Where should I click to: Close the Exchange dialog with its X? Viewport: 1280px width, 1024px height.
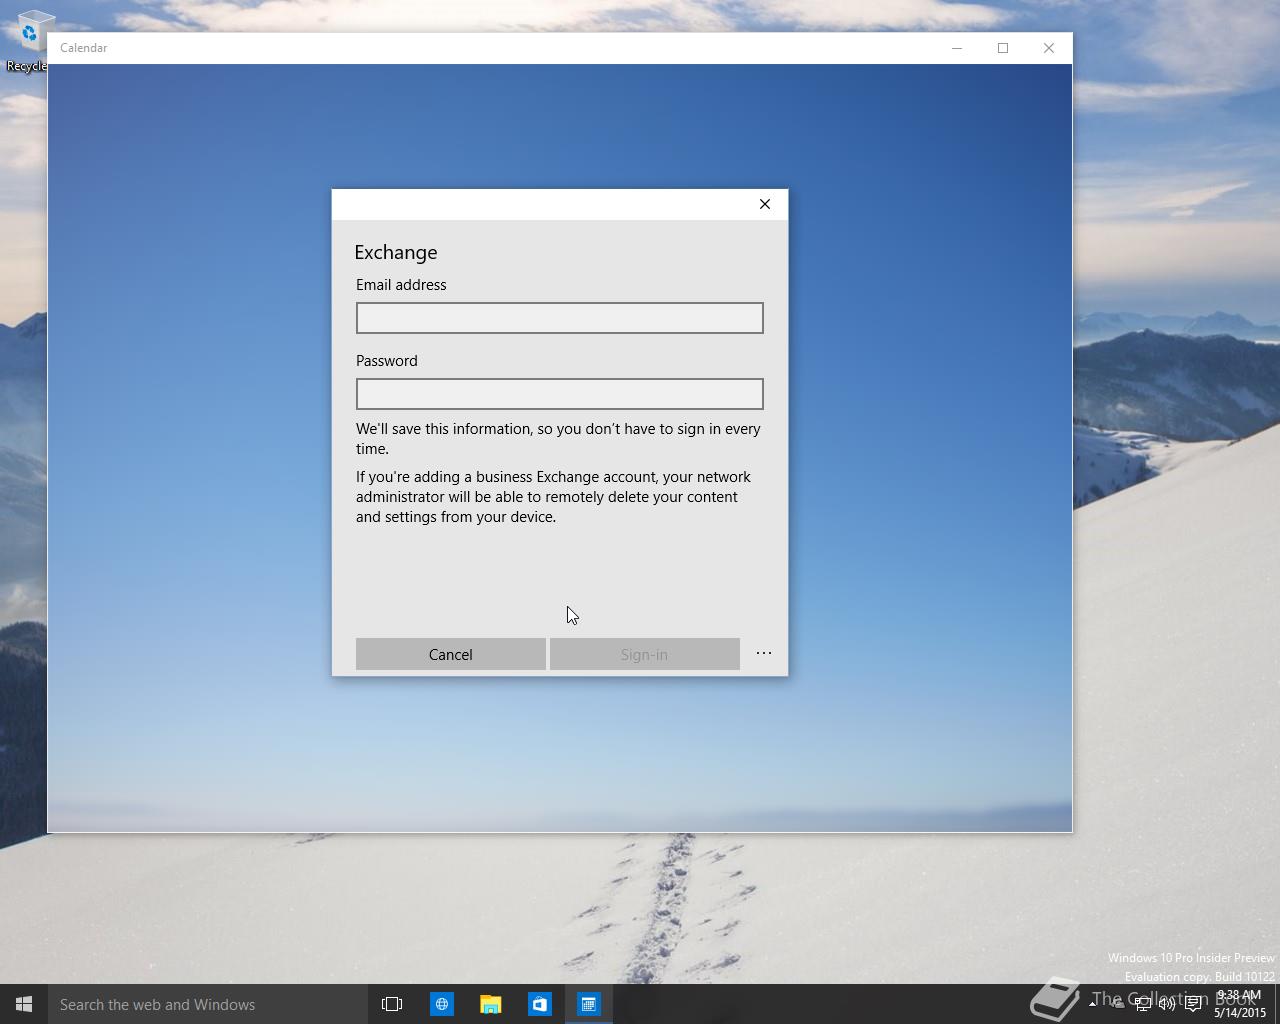click(765, 204)
